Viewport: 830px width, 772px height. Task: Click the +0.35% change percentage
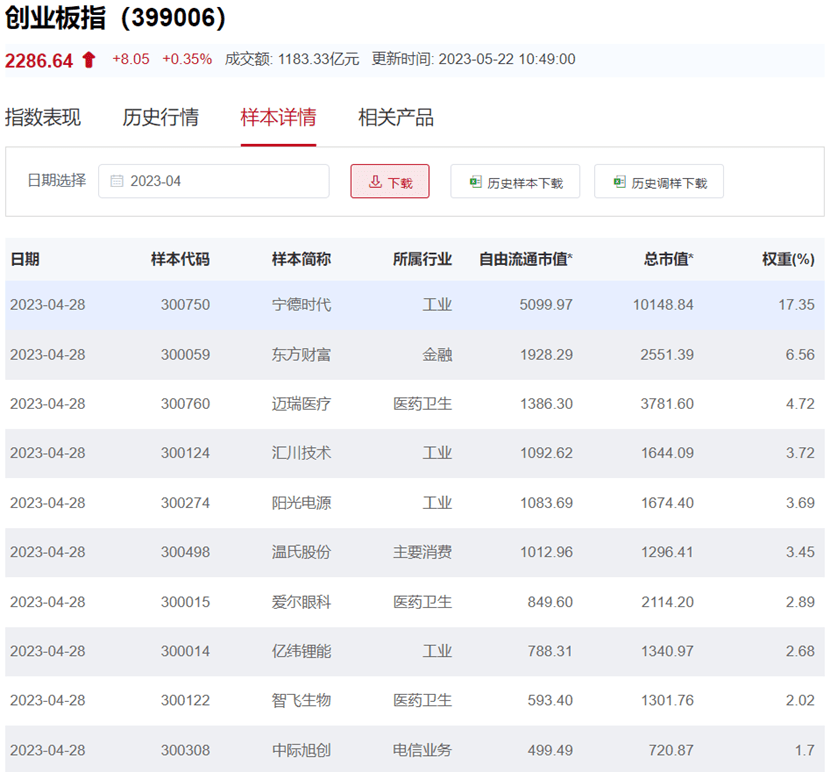click(x=187, y=59)
